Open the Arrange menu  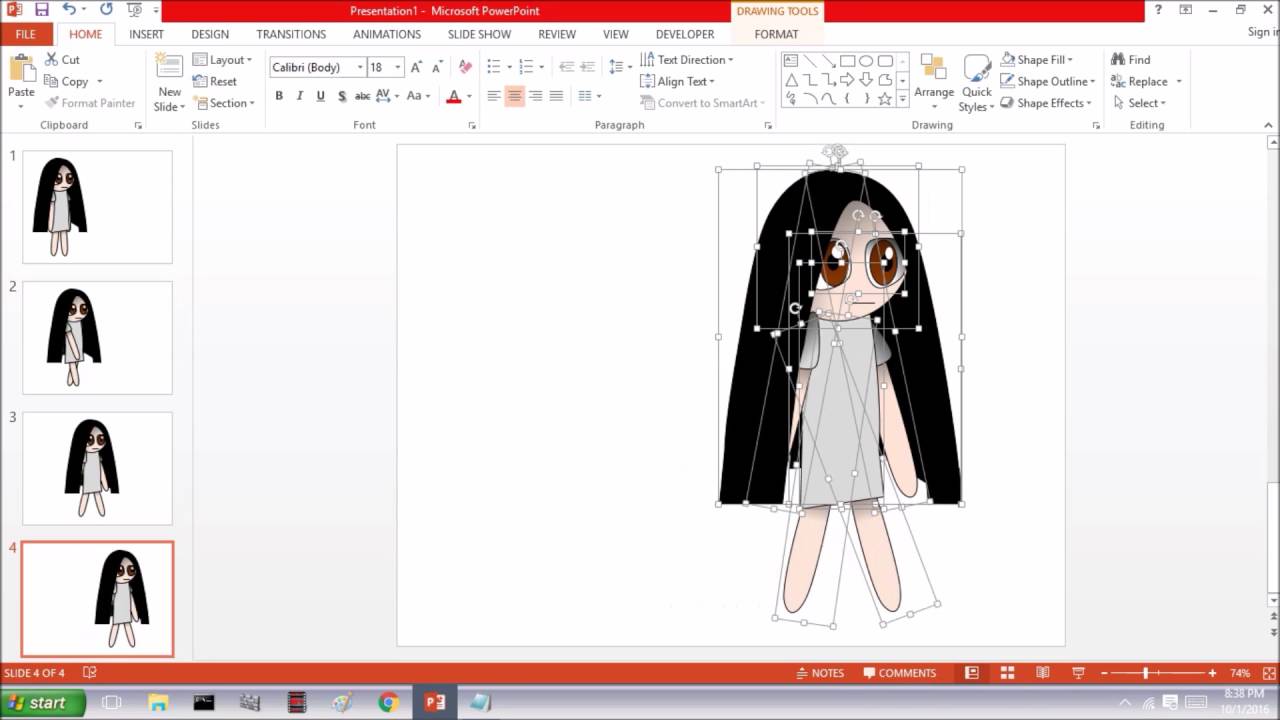(934, 82)
